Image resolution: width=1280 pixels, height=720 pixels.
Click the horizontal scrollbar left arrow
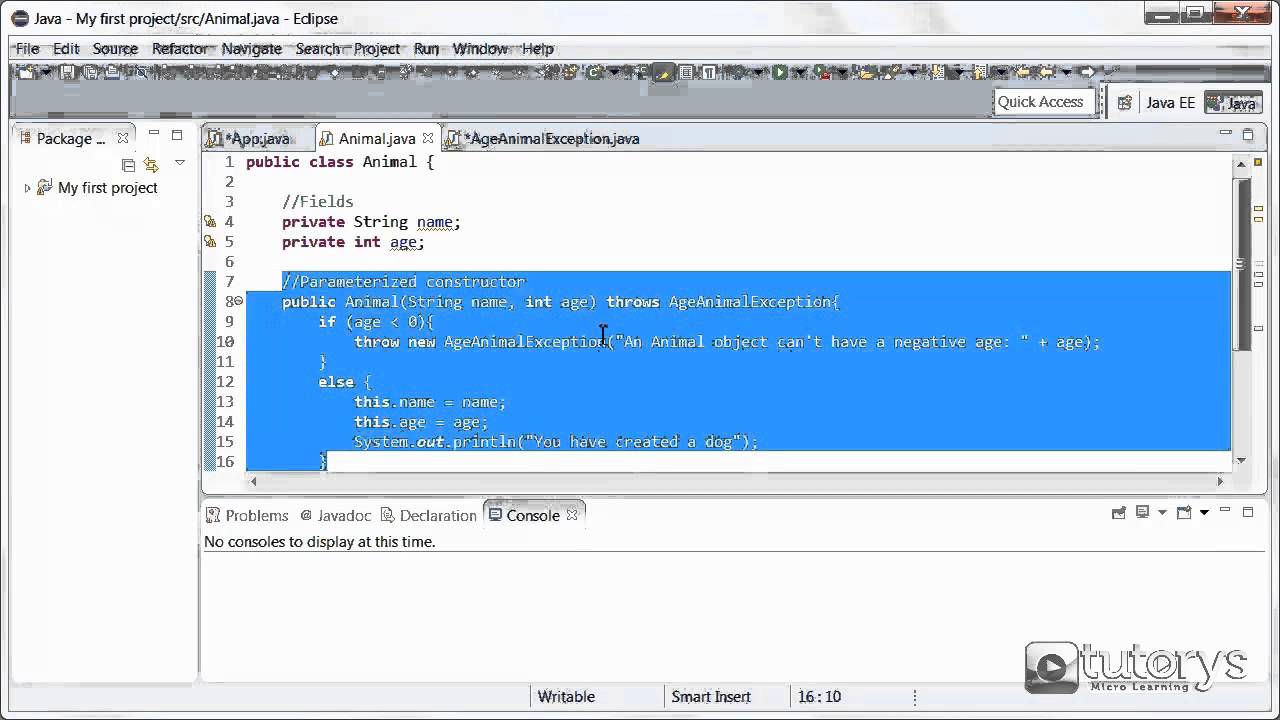click(x=252, y=481)
